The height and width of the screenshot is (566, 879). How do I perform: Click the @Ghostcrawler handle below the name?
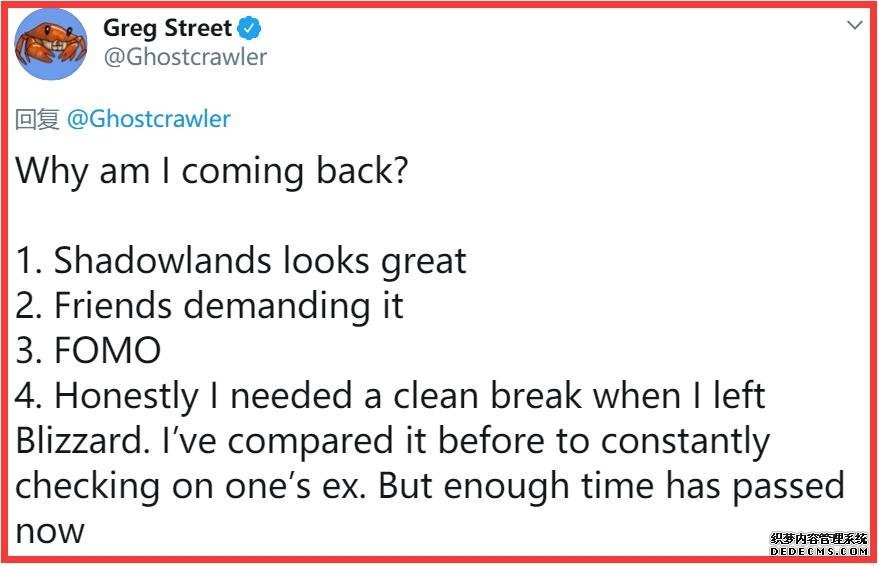(x=185, y=57)
